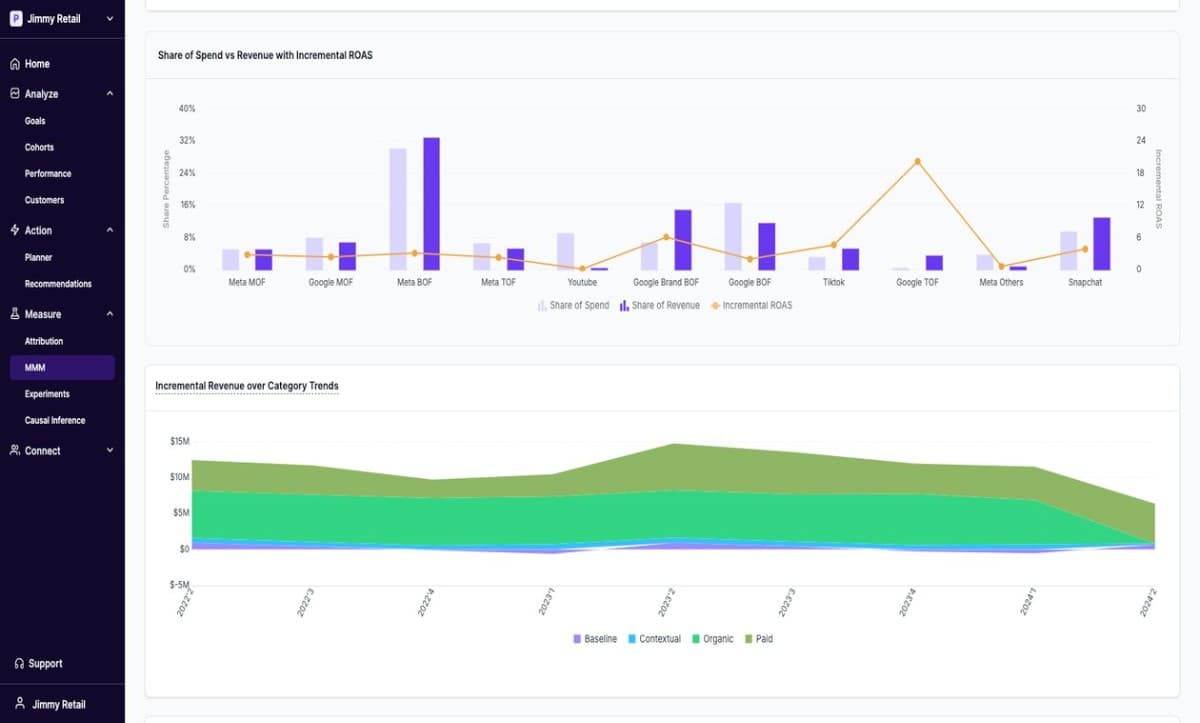Select the Experiments menu item
1200x723 pixels.
tap(47, 394)
